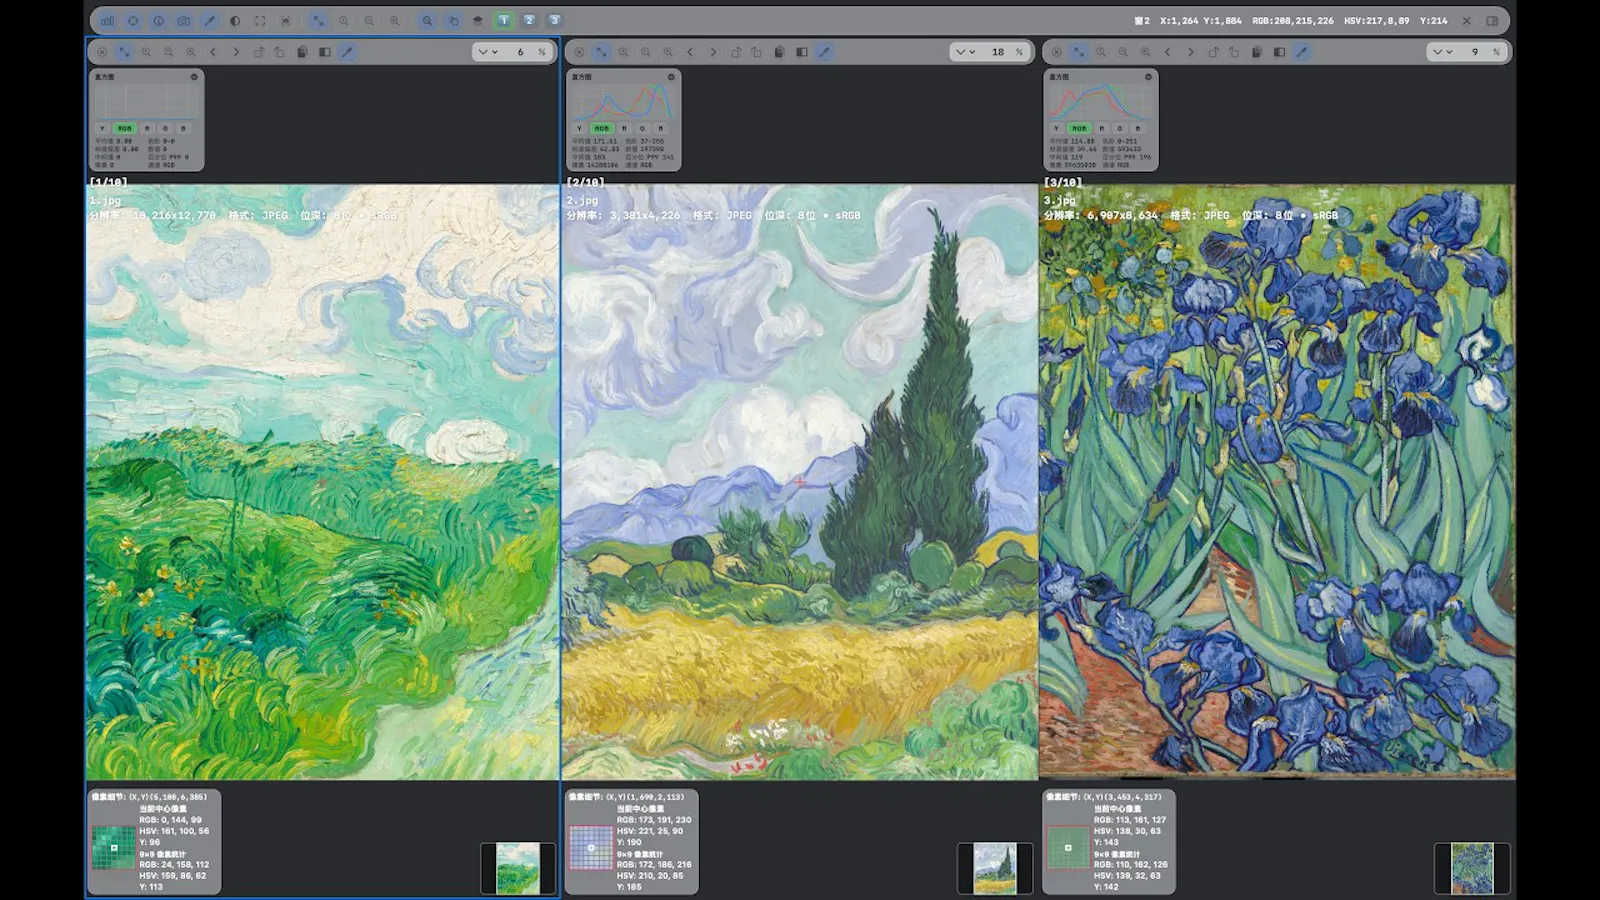Click the clipboard copy icon in the 3.jpg pane

(x=1257, y=52)
